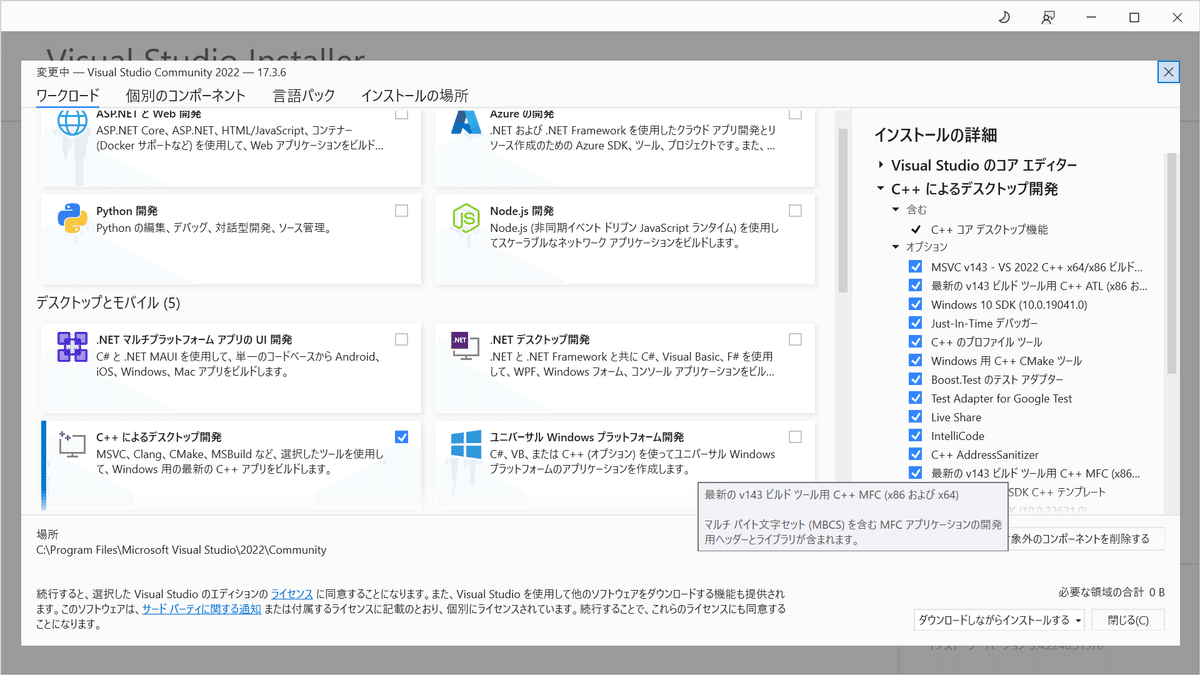Screen dimensions: 1200x675
Task: Switch to the ワークロード tab
Action: click(68, 96)
